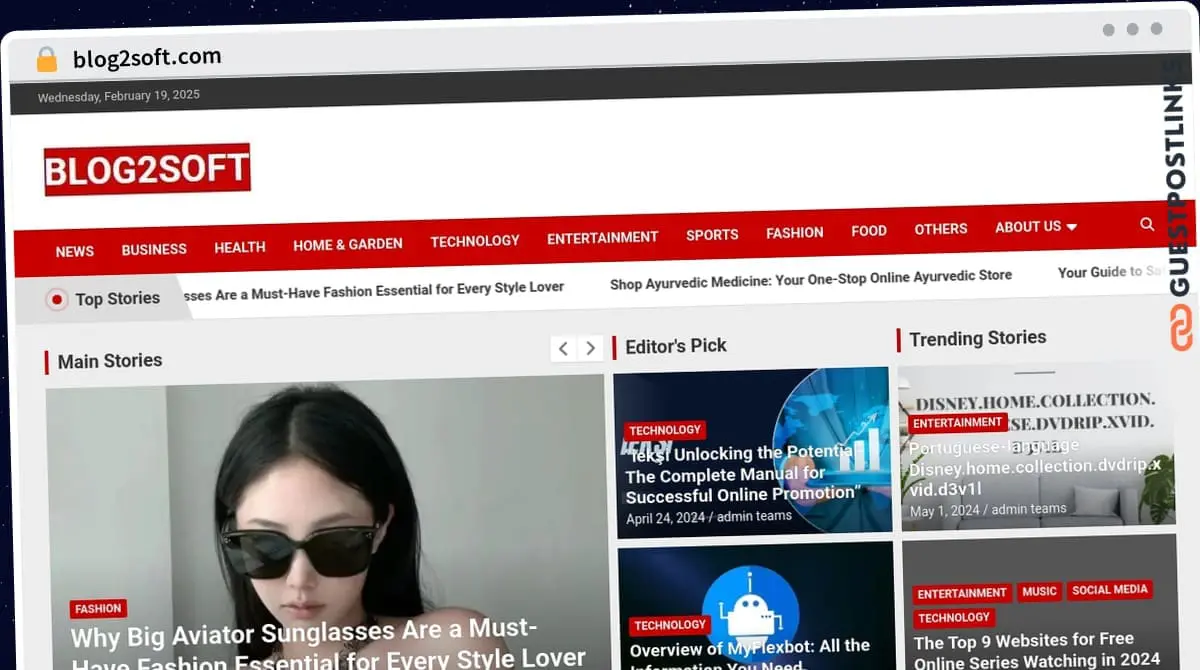Click the Fashion tag on main story
1200x670 pixels.
[98, 608]
